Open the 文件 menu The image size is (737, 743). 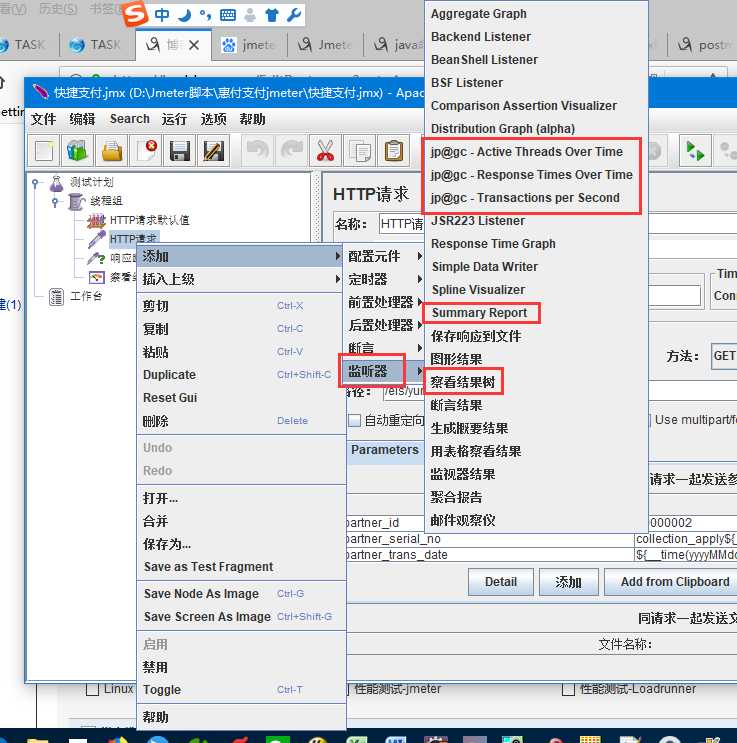pos(44,119)
